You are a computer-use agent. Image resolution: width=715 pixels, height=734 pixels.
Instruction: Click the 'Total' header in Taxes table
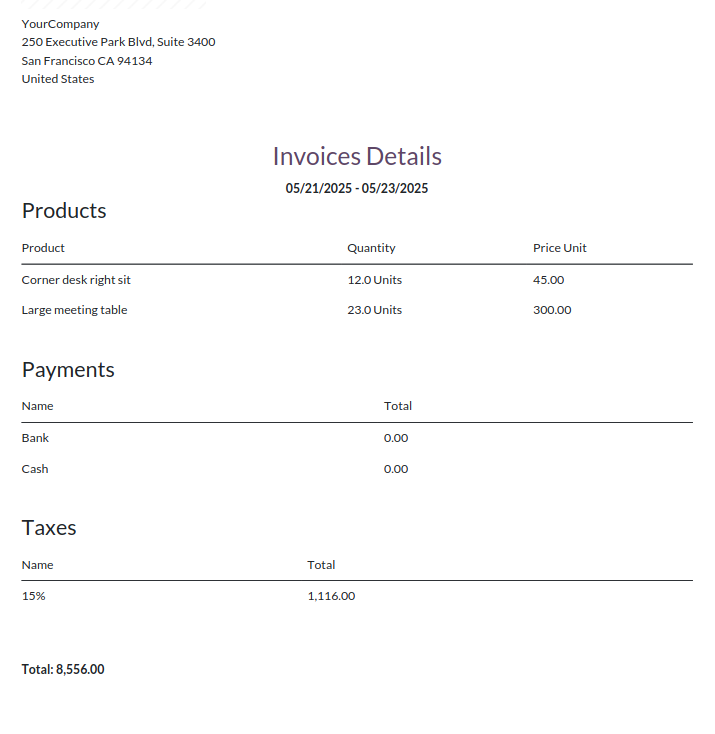(321, 565)
